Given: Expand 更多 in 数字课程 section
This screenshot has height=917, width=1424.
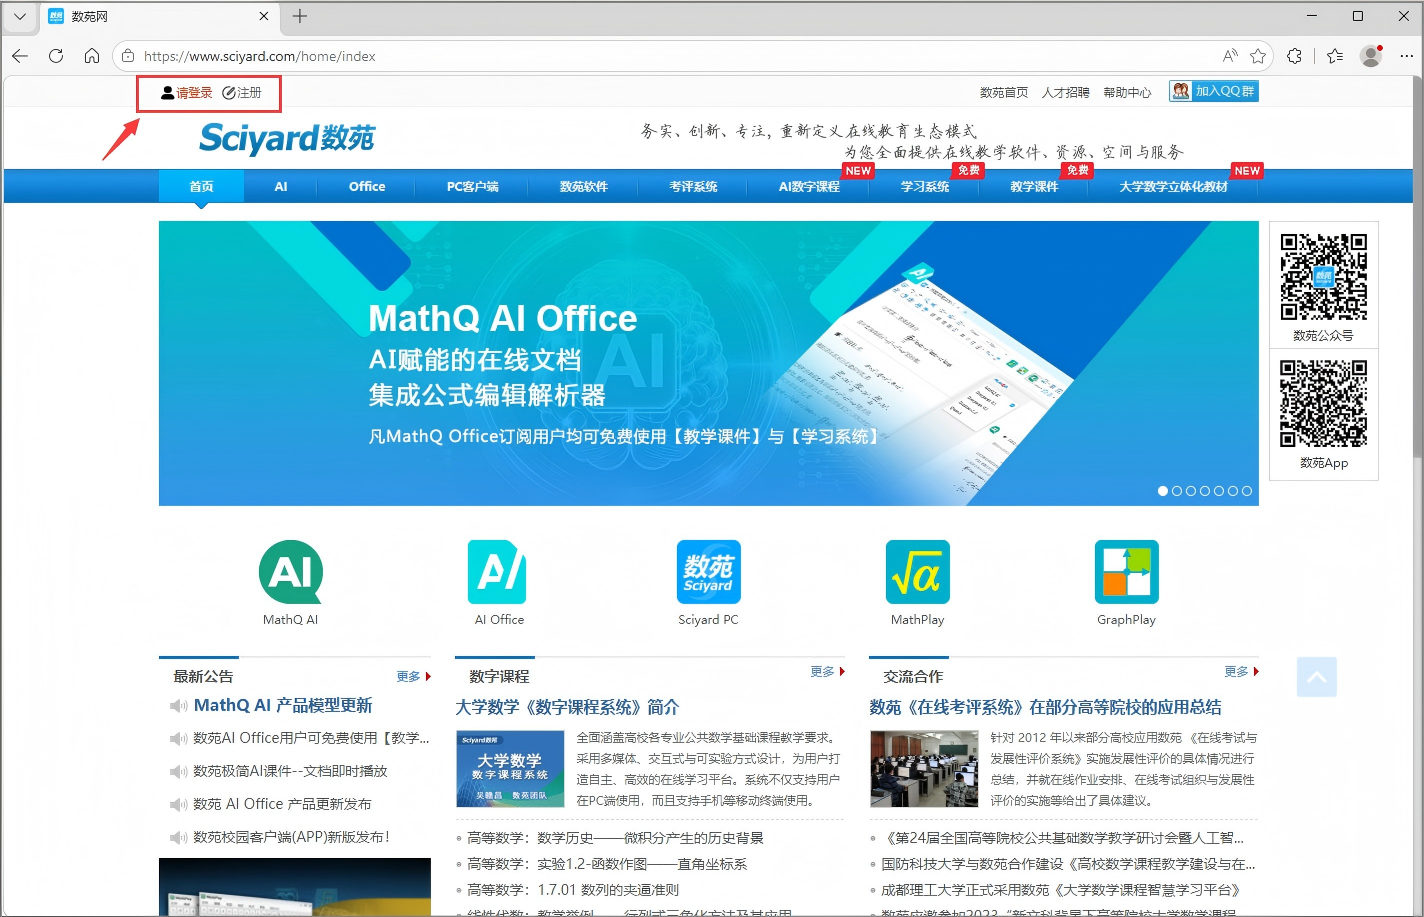Looking at the screenshot, I should click(827, 672).
